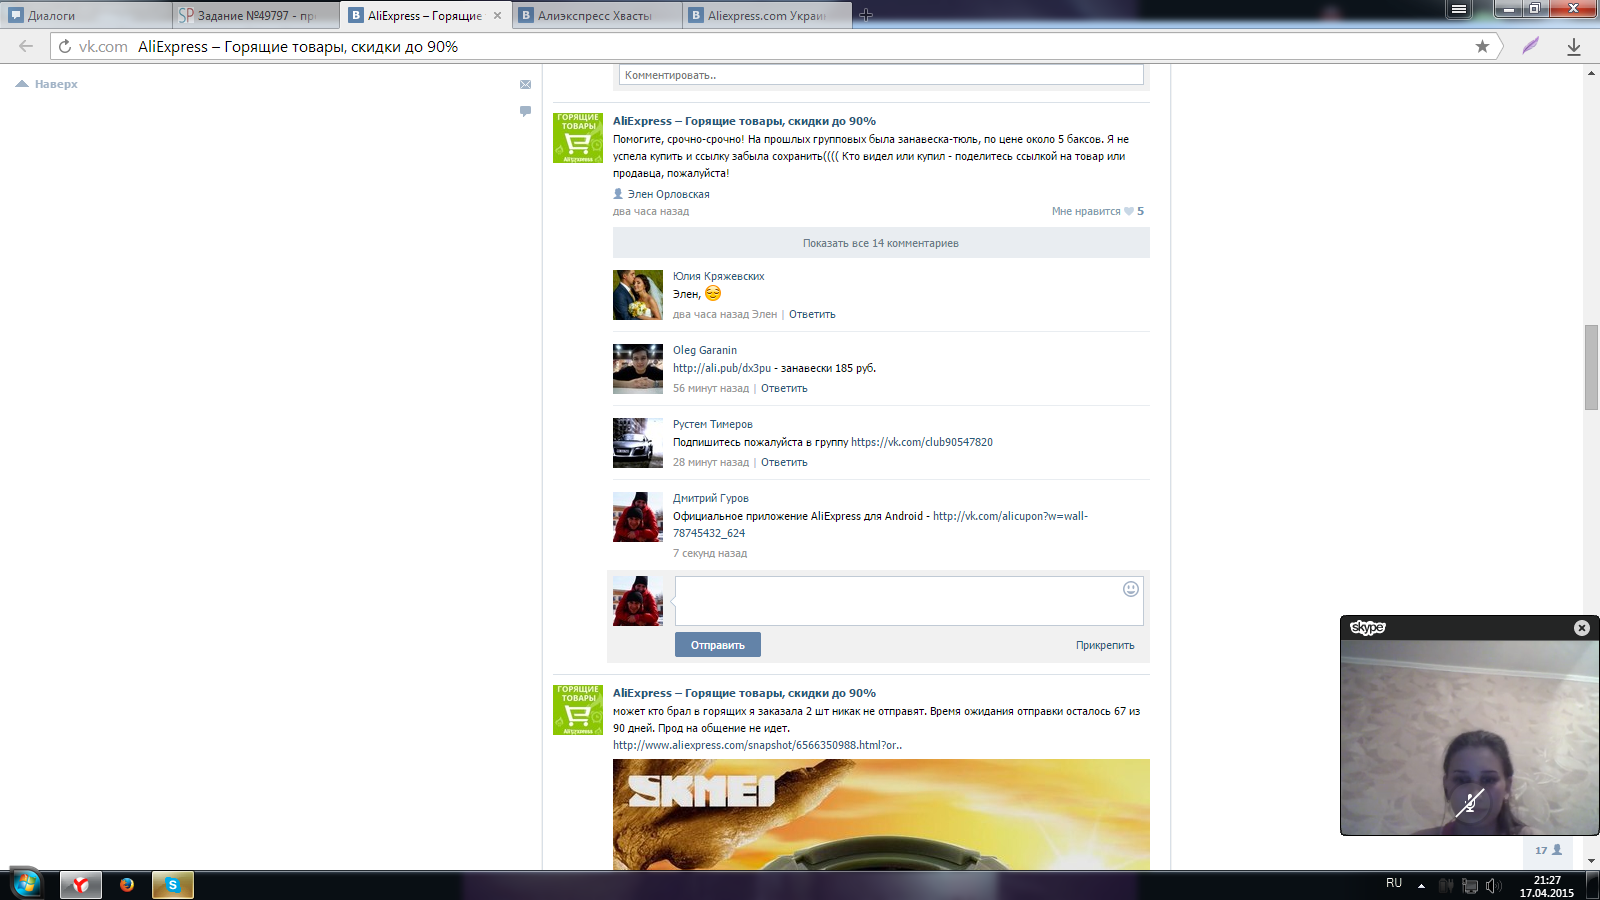Show hidden system tray icons
1600x900 pixels.
[1421, 886]
